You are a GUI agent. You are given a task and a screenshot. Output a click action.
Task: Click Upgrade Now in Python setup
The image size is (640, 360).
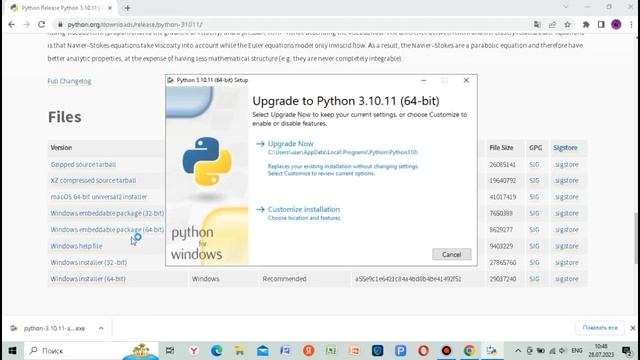[290, 144]
